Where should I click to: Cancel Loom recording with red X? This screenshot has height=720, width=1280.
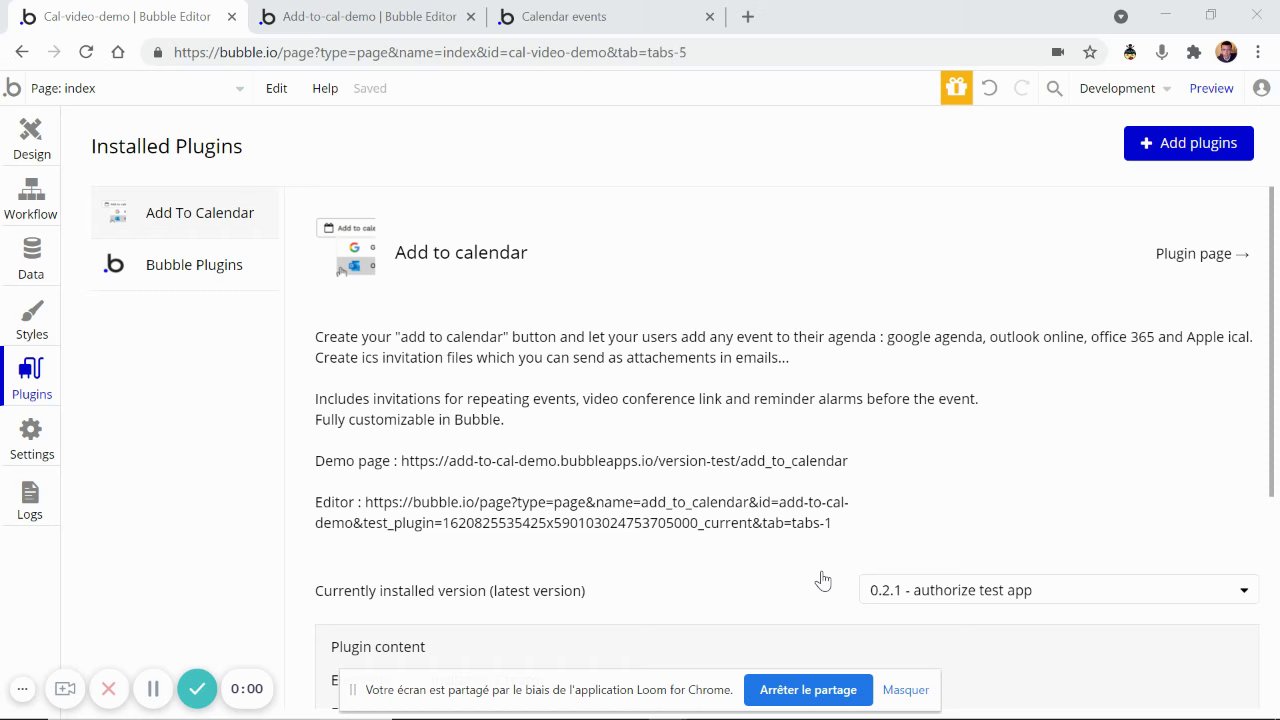109,689
